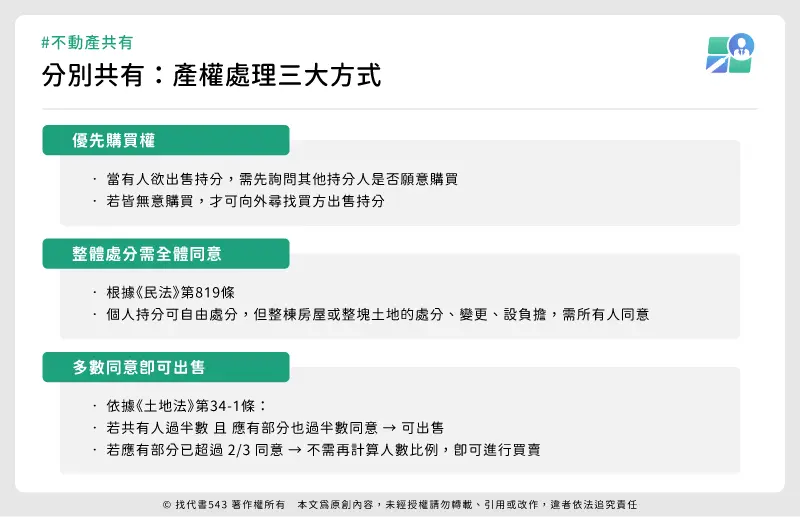Image resolution: width=800 pixels, height=517 pixels.
Task: Click the arrow before 不需再計算人數比例
Action: coord(294,450)
